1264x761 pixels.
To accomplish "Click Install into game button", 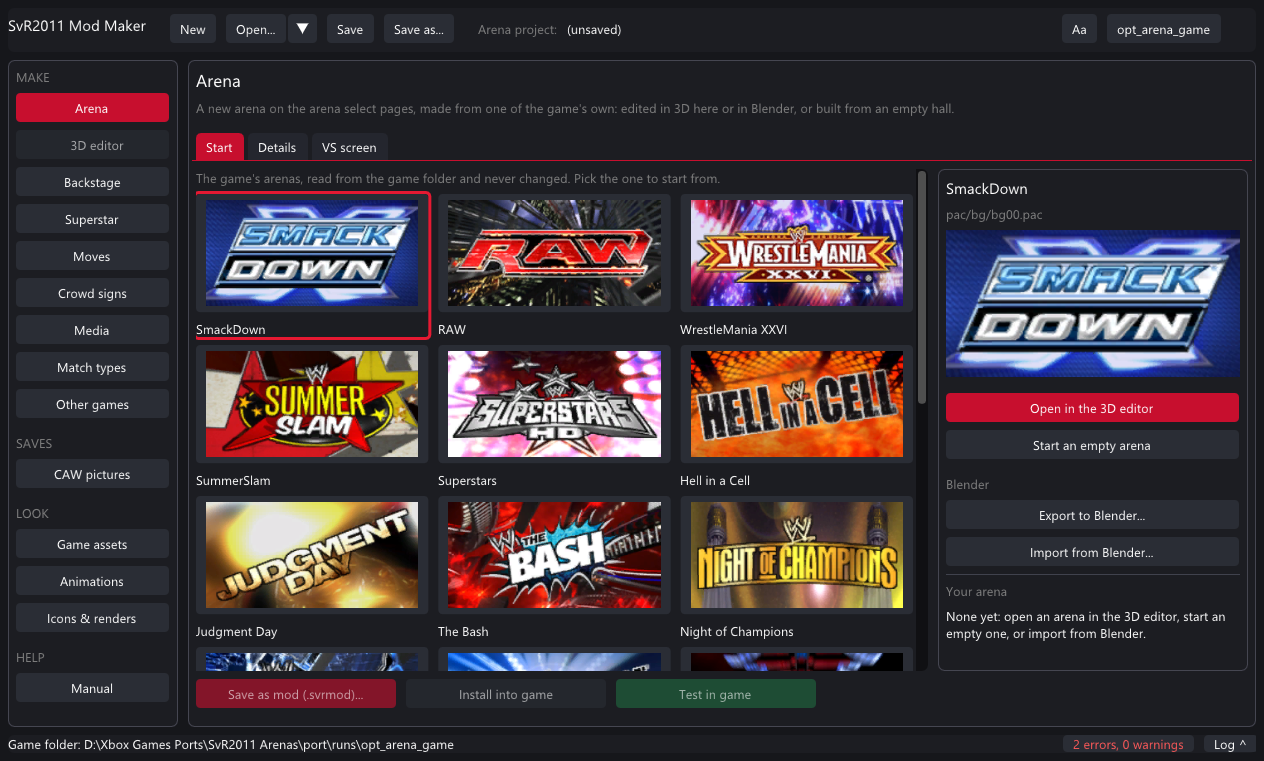I will [506, 694].
